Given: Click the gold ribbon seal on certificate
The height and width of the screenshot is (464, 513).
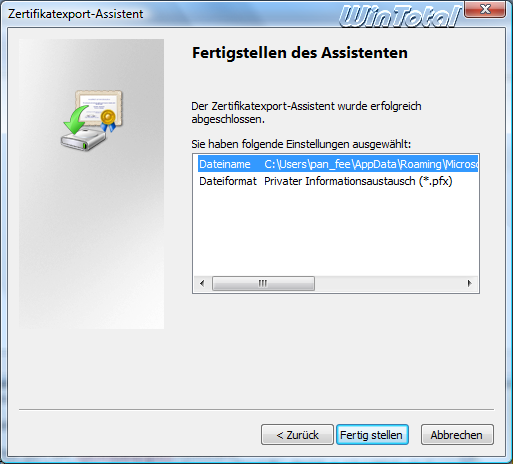Looking at the screenshot, I should coord(108,121).
